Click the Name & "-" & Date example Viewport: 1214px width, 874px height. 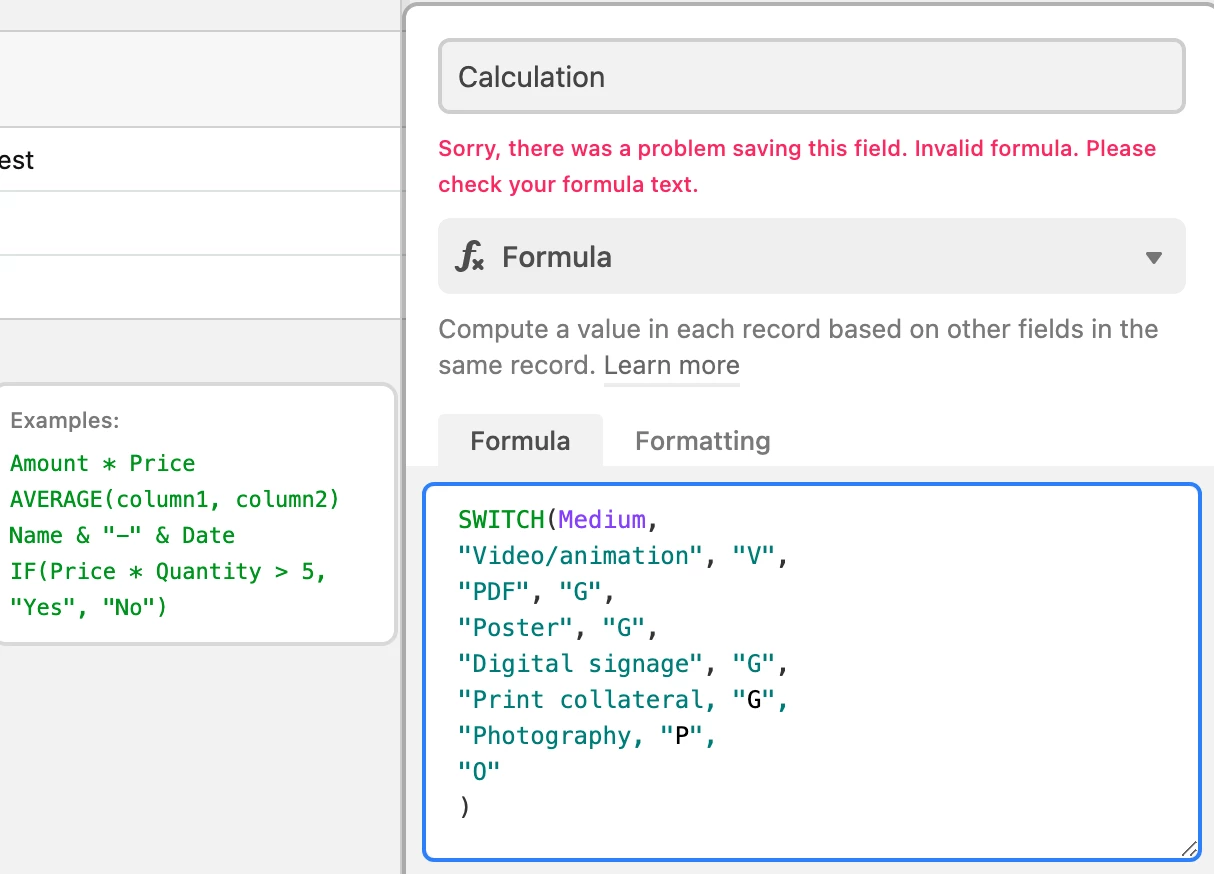124,535
